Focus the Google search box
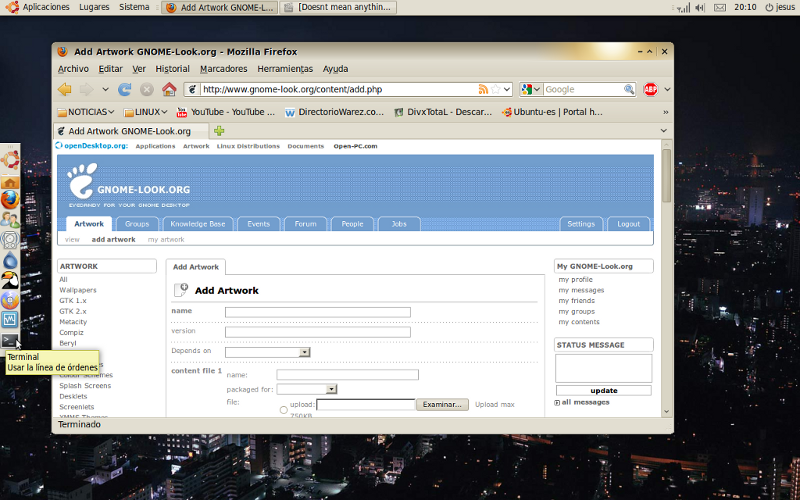Screen dimensions: 800x500 click(583, 89)
